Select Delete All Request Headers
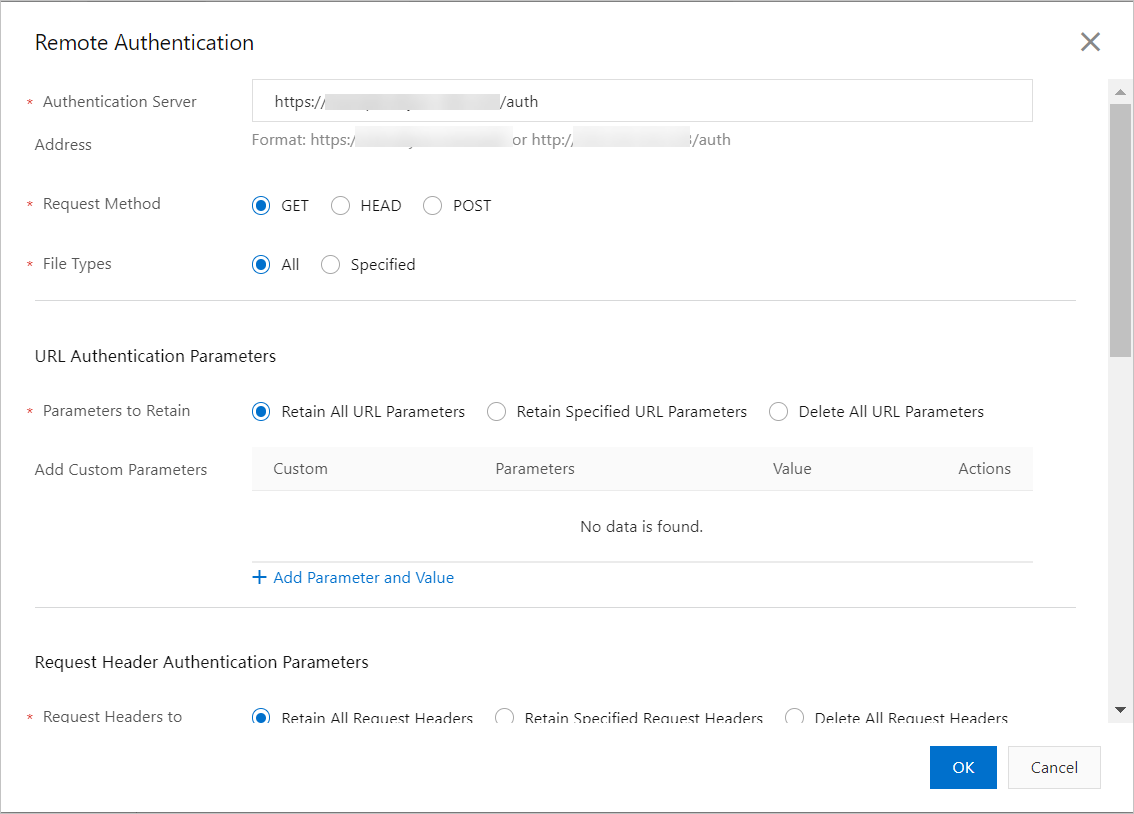This screenshot has width=1134, height=814. 795,717
